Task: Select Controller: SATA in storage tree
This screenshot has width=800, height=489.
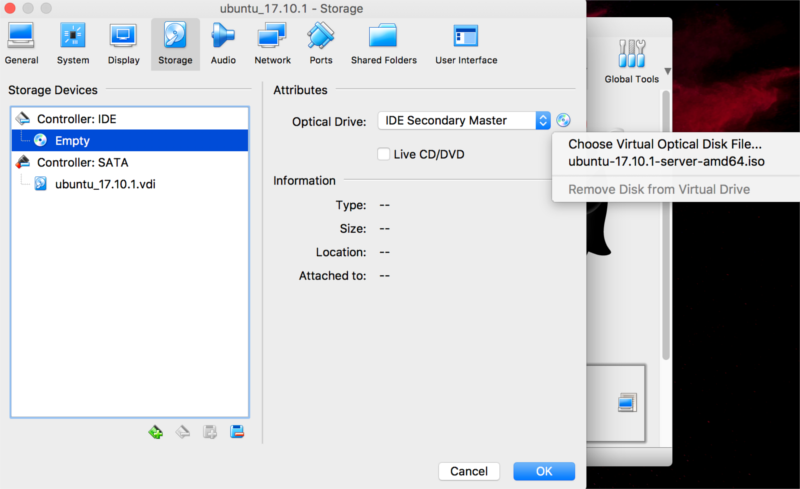Action: click(x=82, y=162)
